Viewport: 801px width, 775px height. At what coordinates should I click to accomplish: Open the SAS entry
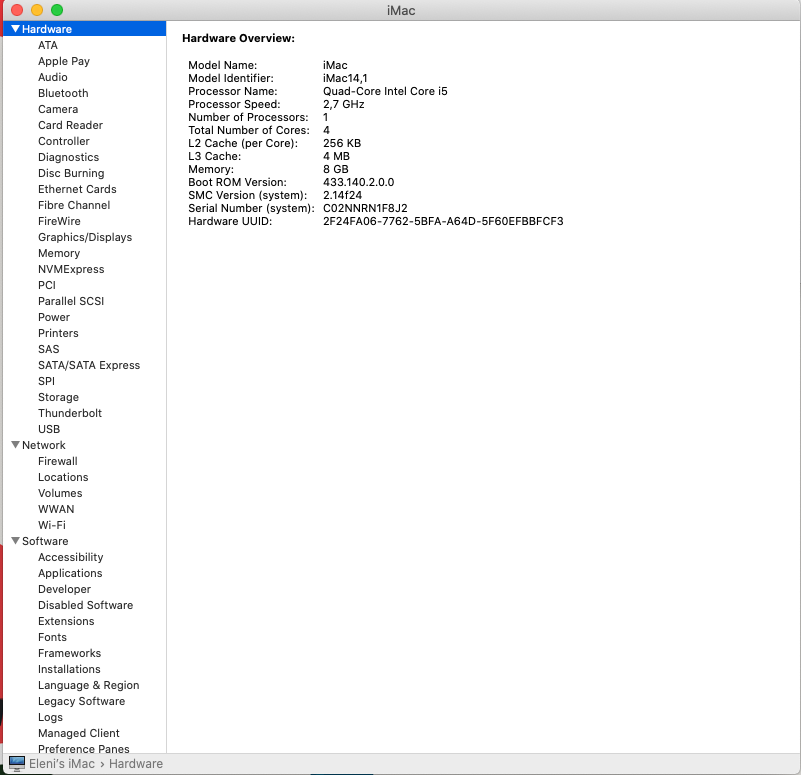pyautogui.click(x=49, y=349)
